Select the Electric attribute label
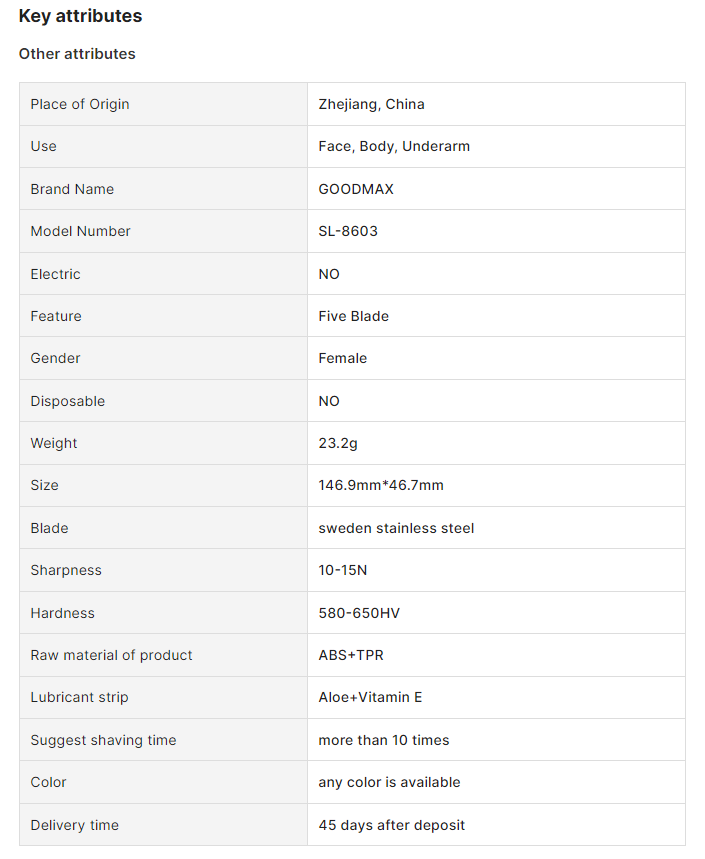The height and width of the screenshot is (859, 705). [55, 274]
